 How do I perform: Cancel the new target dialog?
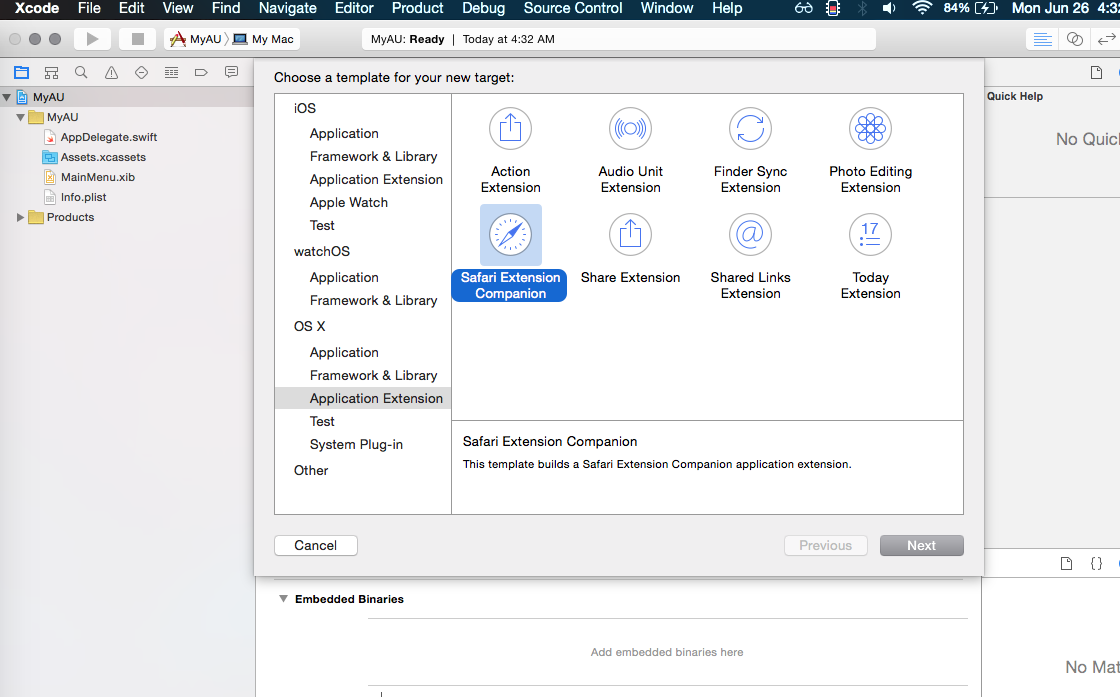(x=316, y=546)
